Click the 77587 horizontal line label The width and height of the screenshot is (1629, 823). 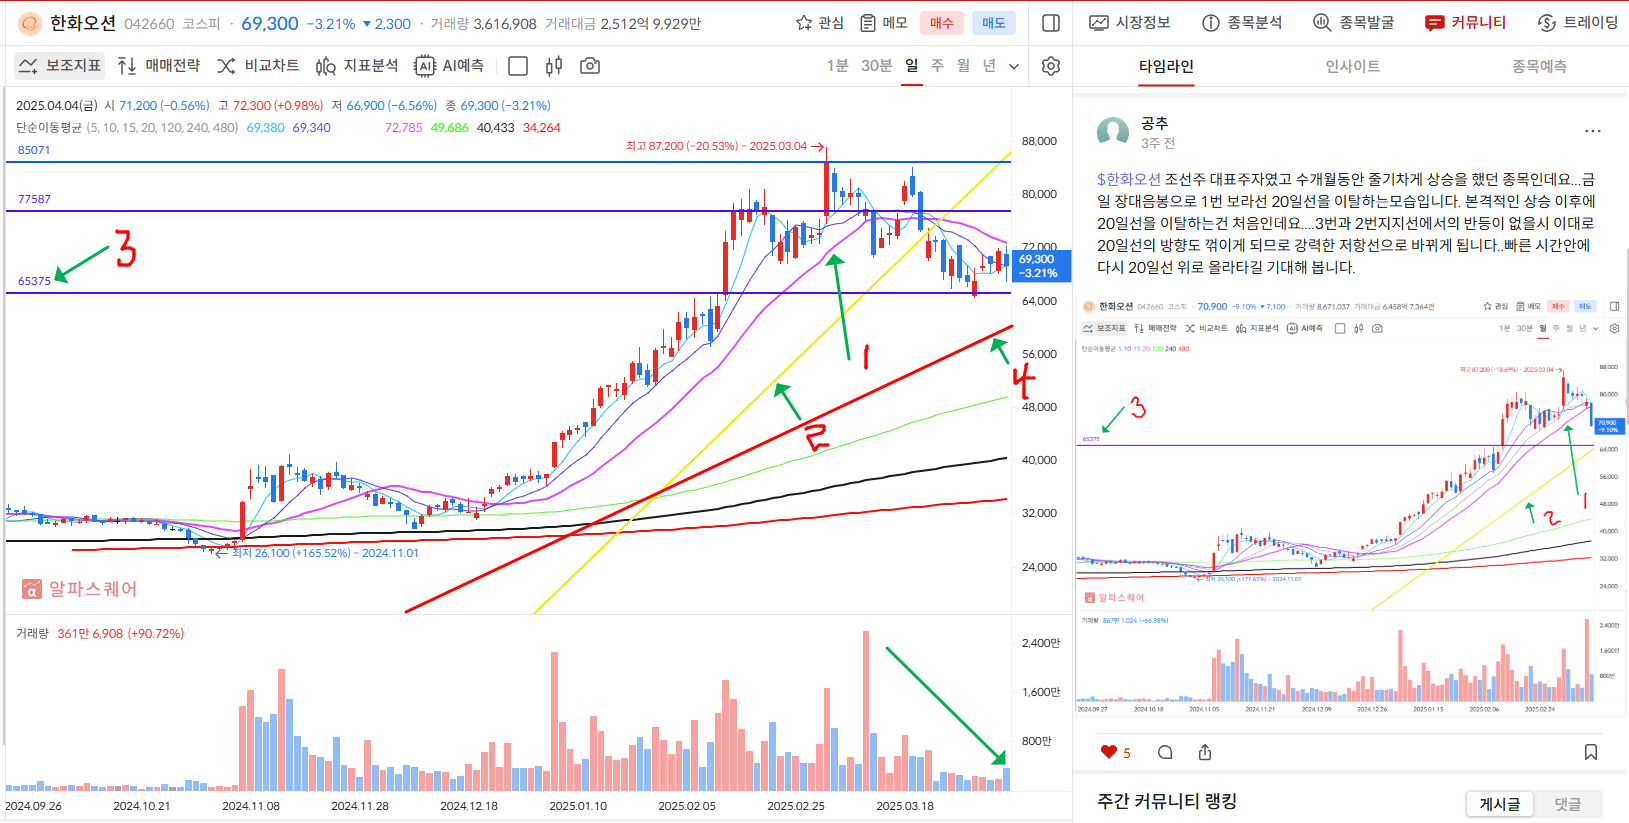pos(34,200)
